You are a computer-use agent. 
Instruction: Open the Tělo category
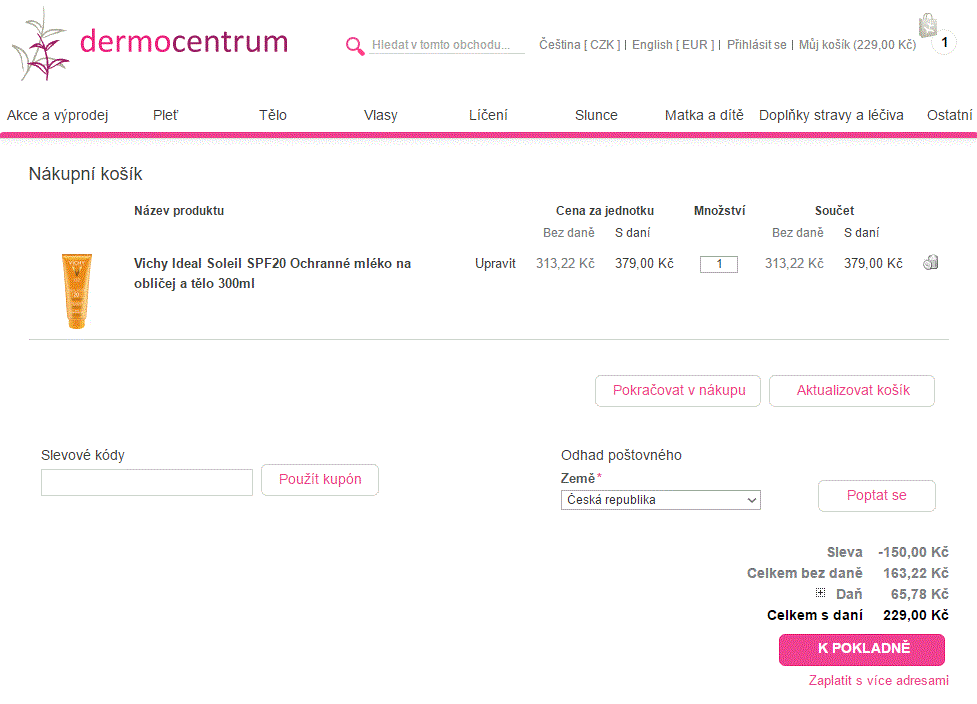(273, 115)
